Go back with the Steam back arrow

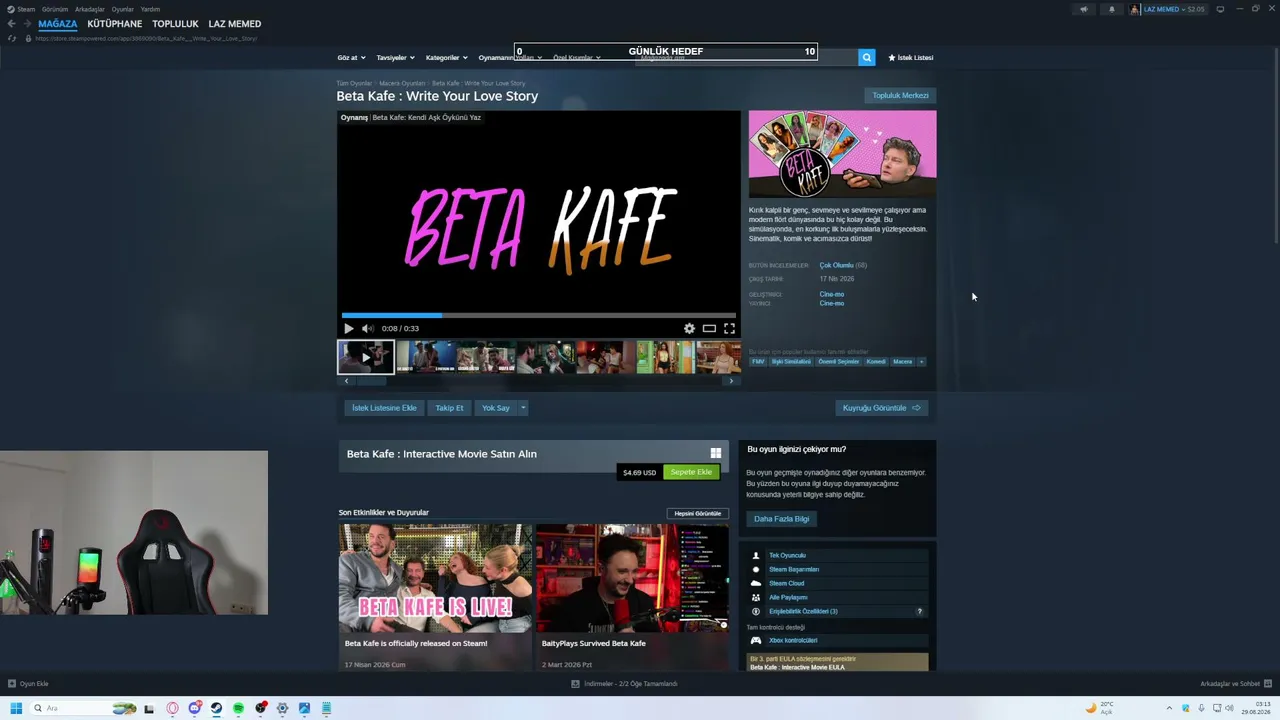[12, 24]
